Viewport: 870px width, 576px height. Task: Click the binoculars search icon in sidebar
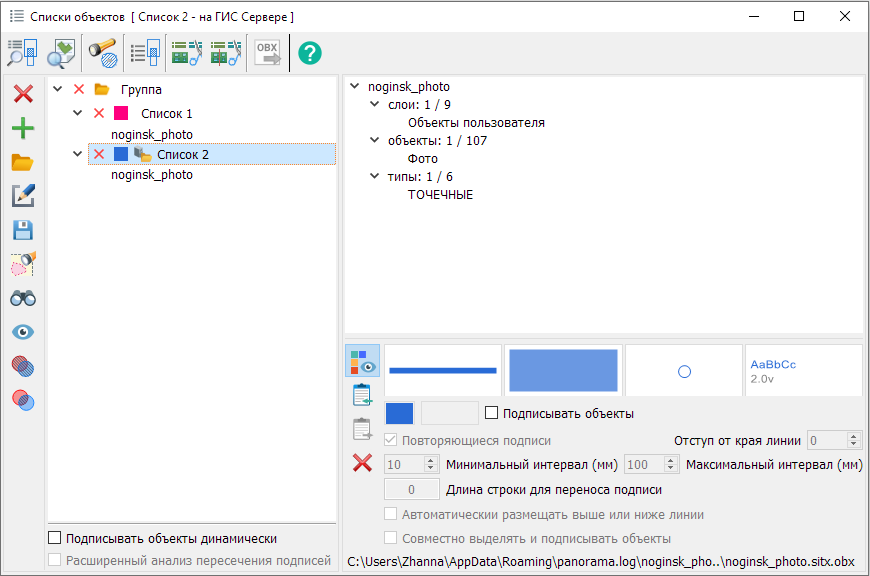pyautogui.click(x=22, y=298)
